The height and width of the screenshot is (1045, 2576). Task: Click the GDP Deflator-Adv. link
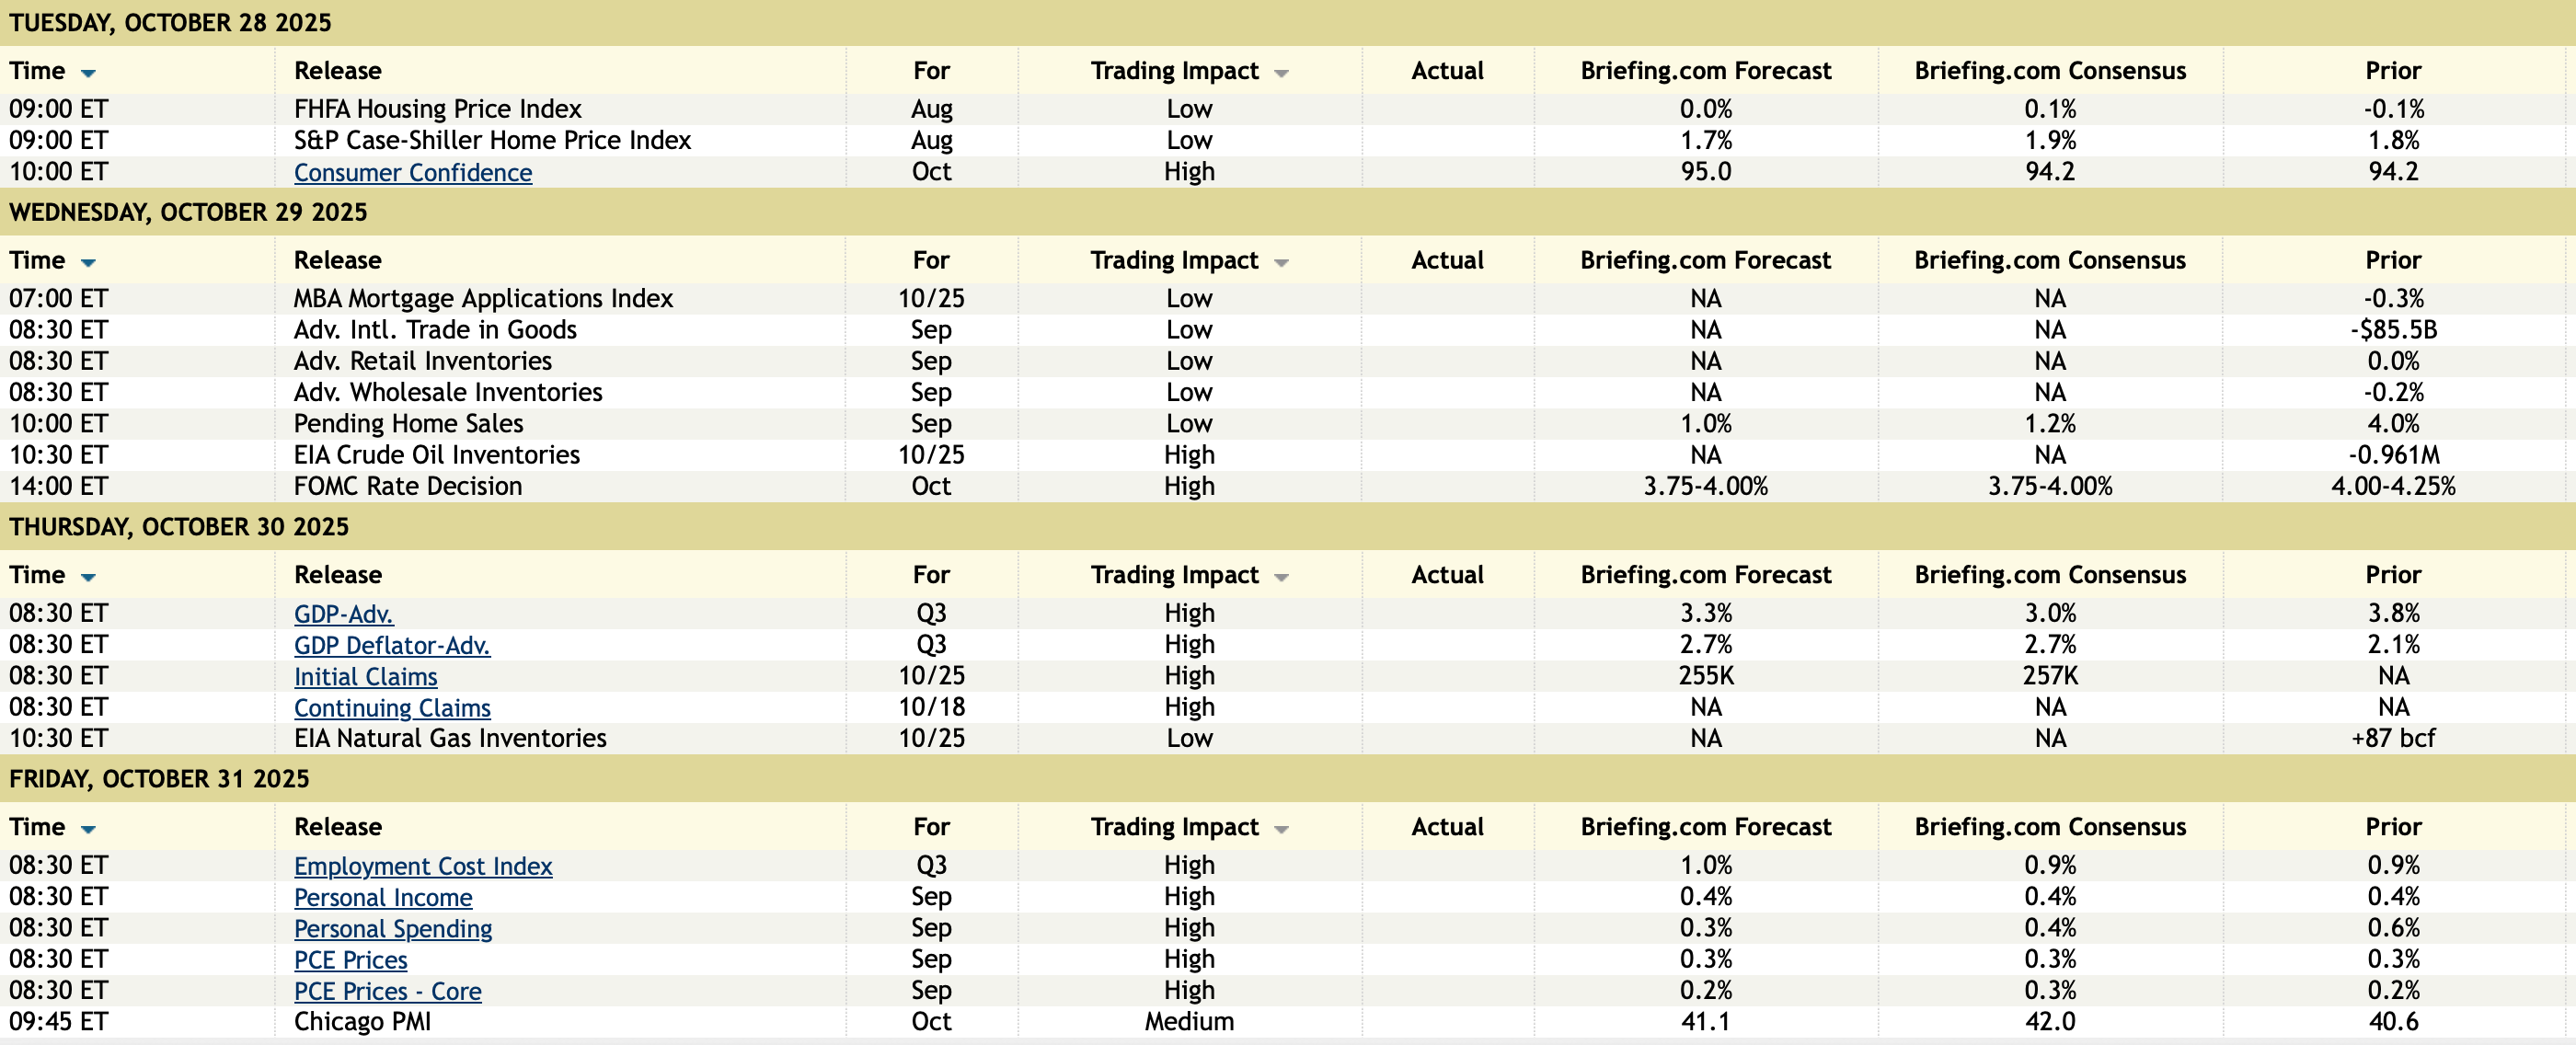391,645
